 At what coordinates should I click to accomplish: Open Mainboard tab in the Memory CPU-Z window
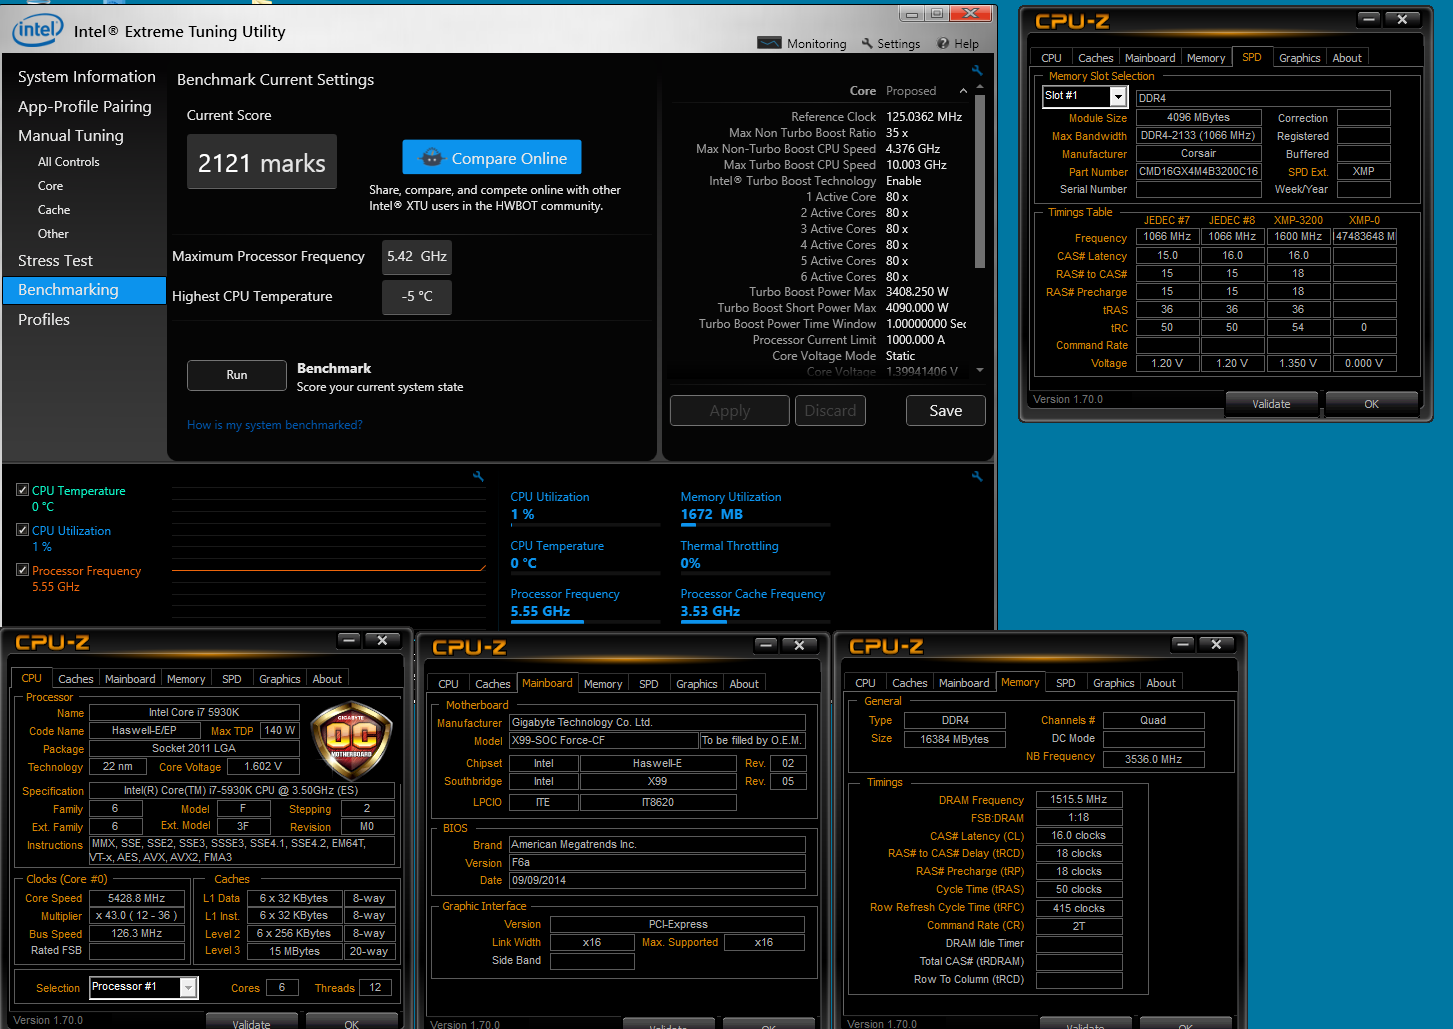pos(964,683)
